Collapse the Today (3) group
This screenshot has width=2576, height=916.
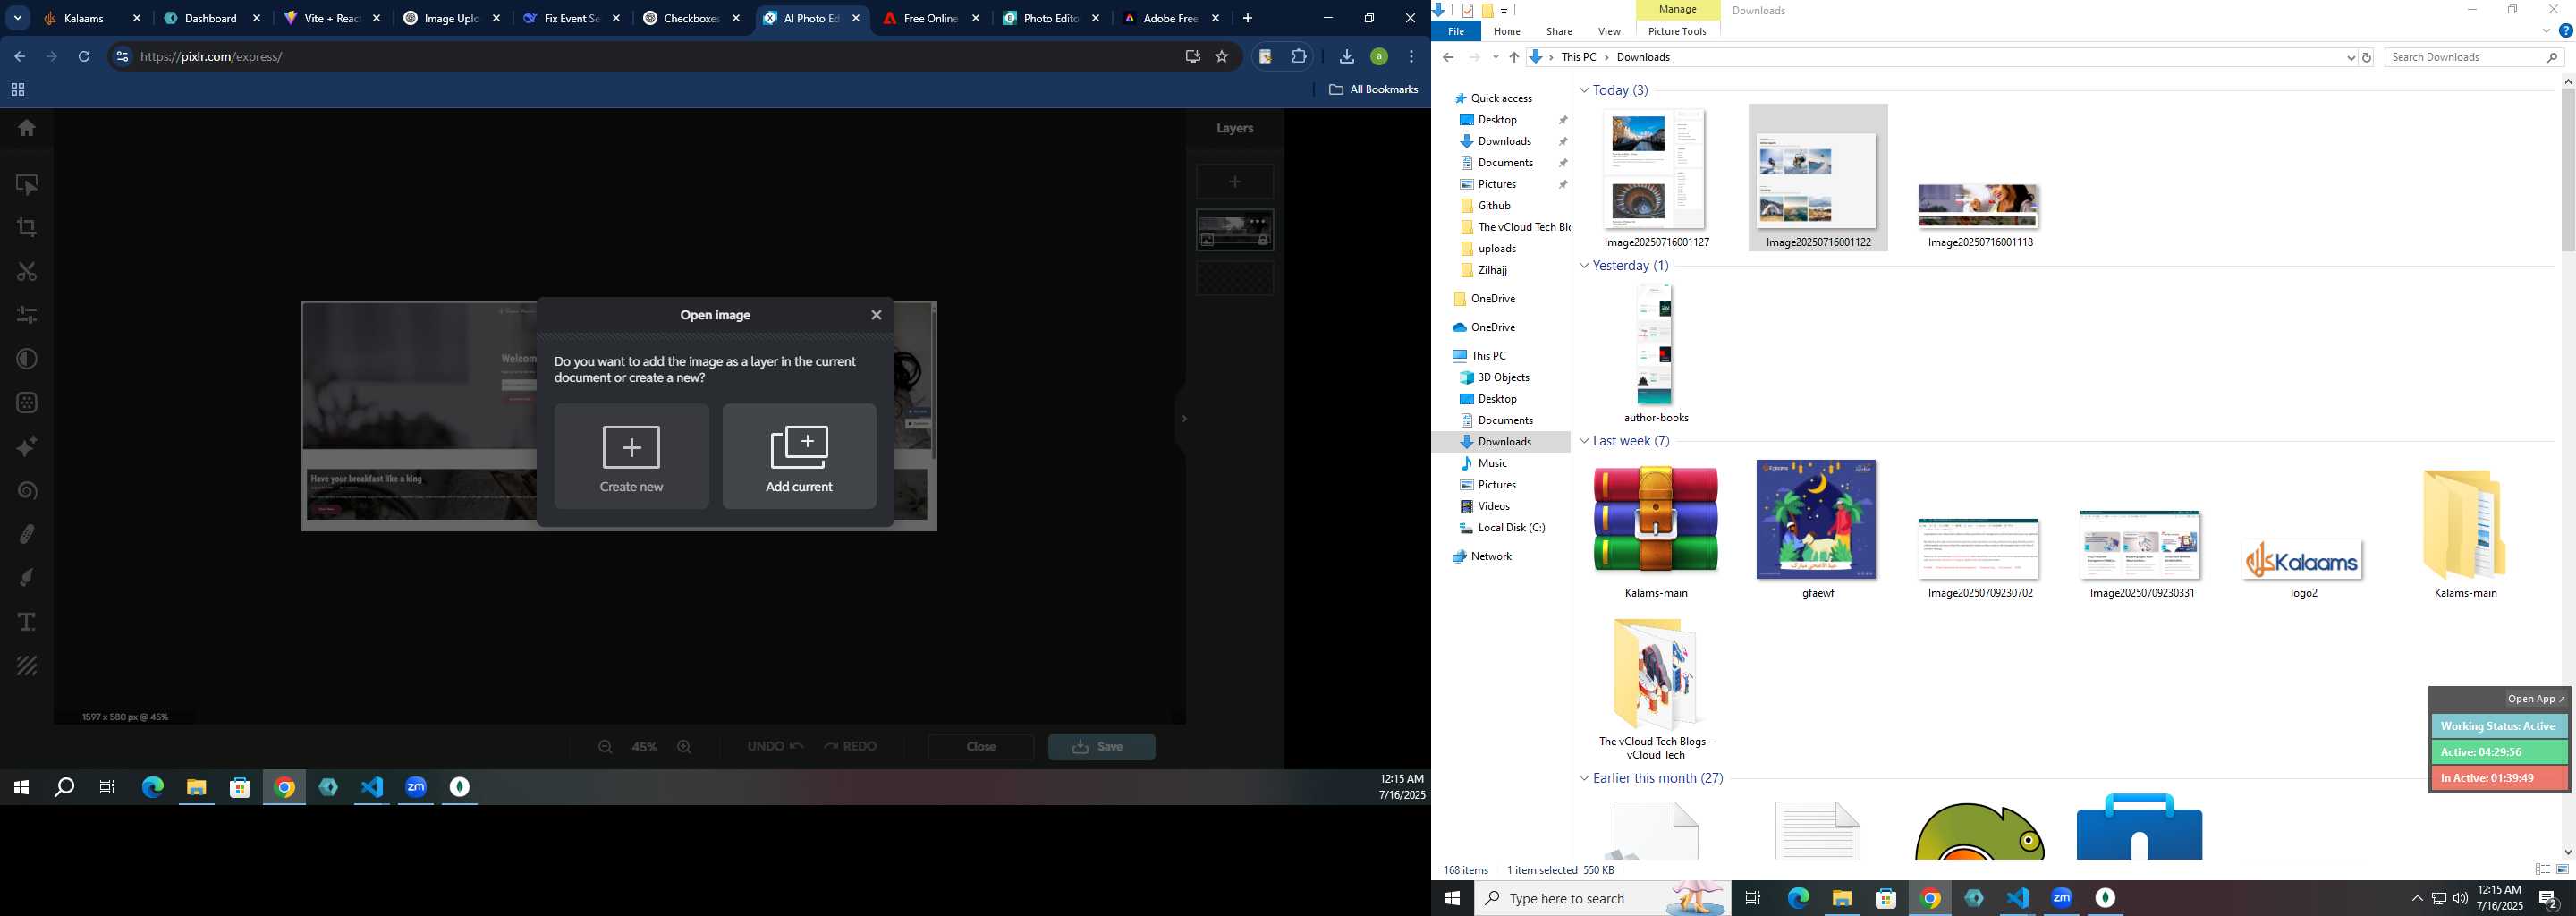[1584, 90]
